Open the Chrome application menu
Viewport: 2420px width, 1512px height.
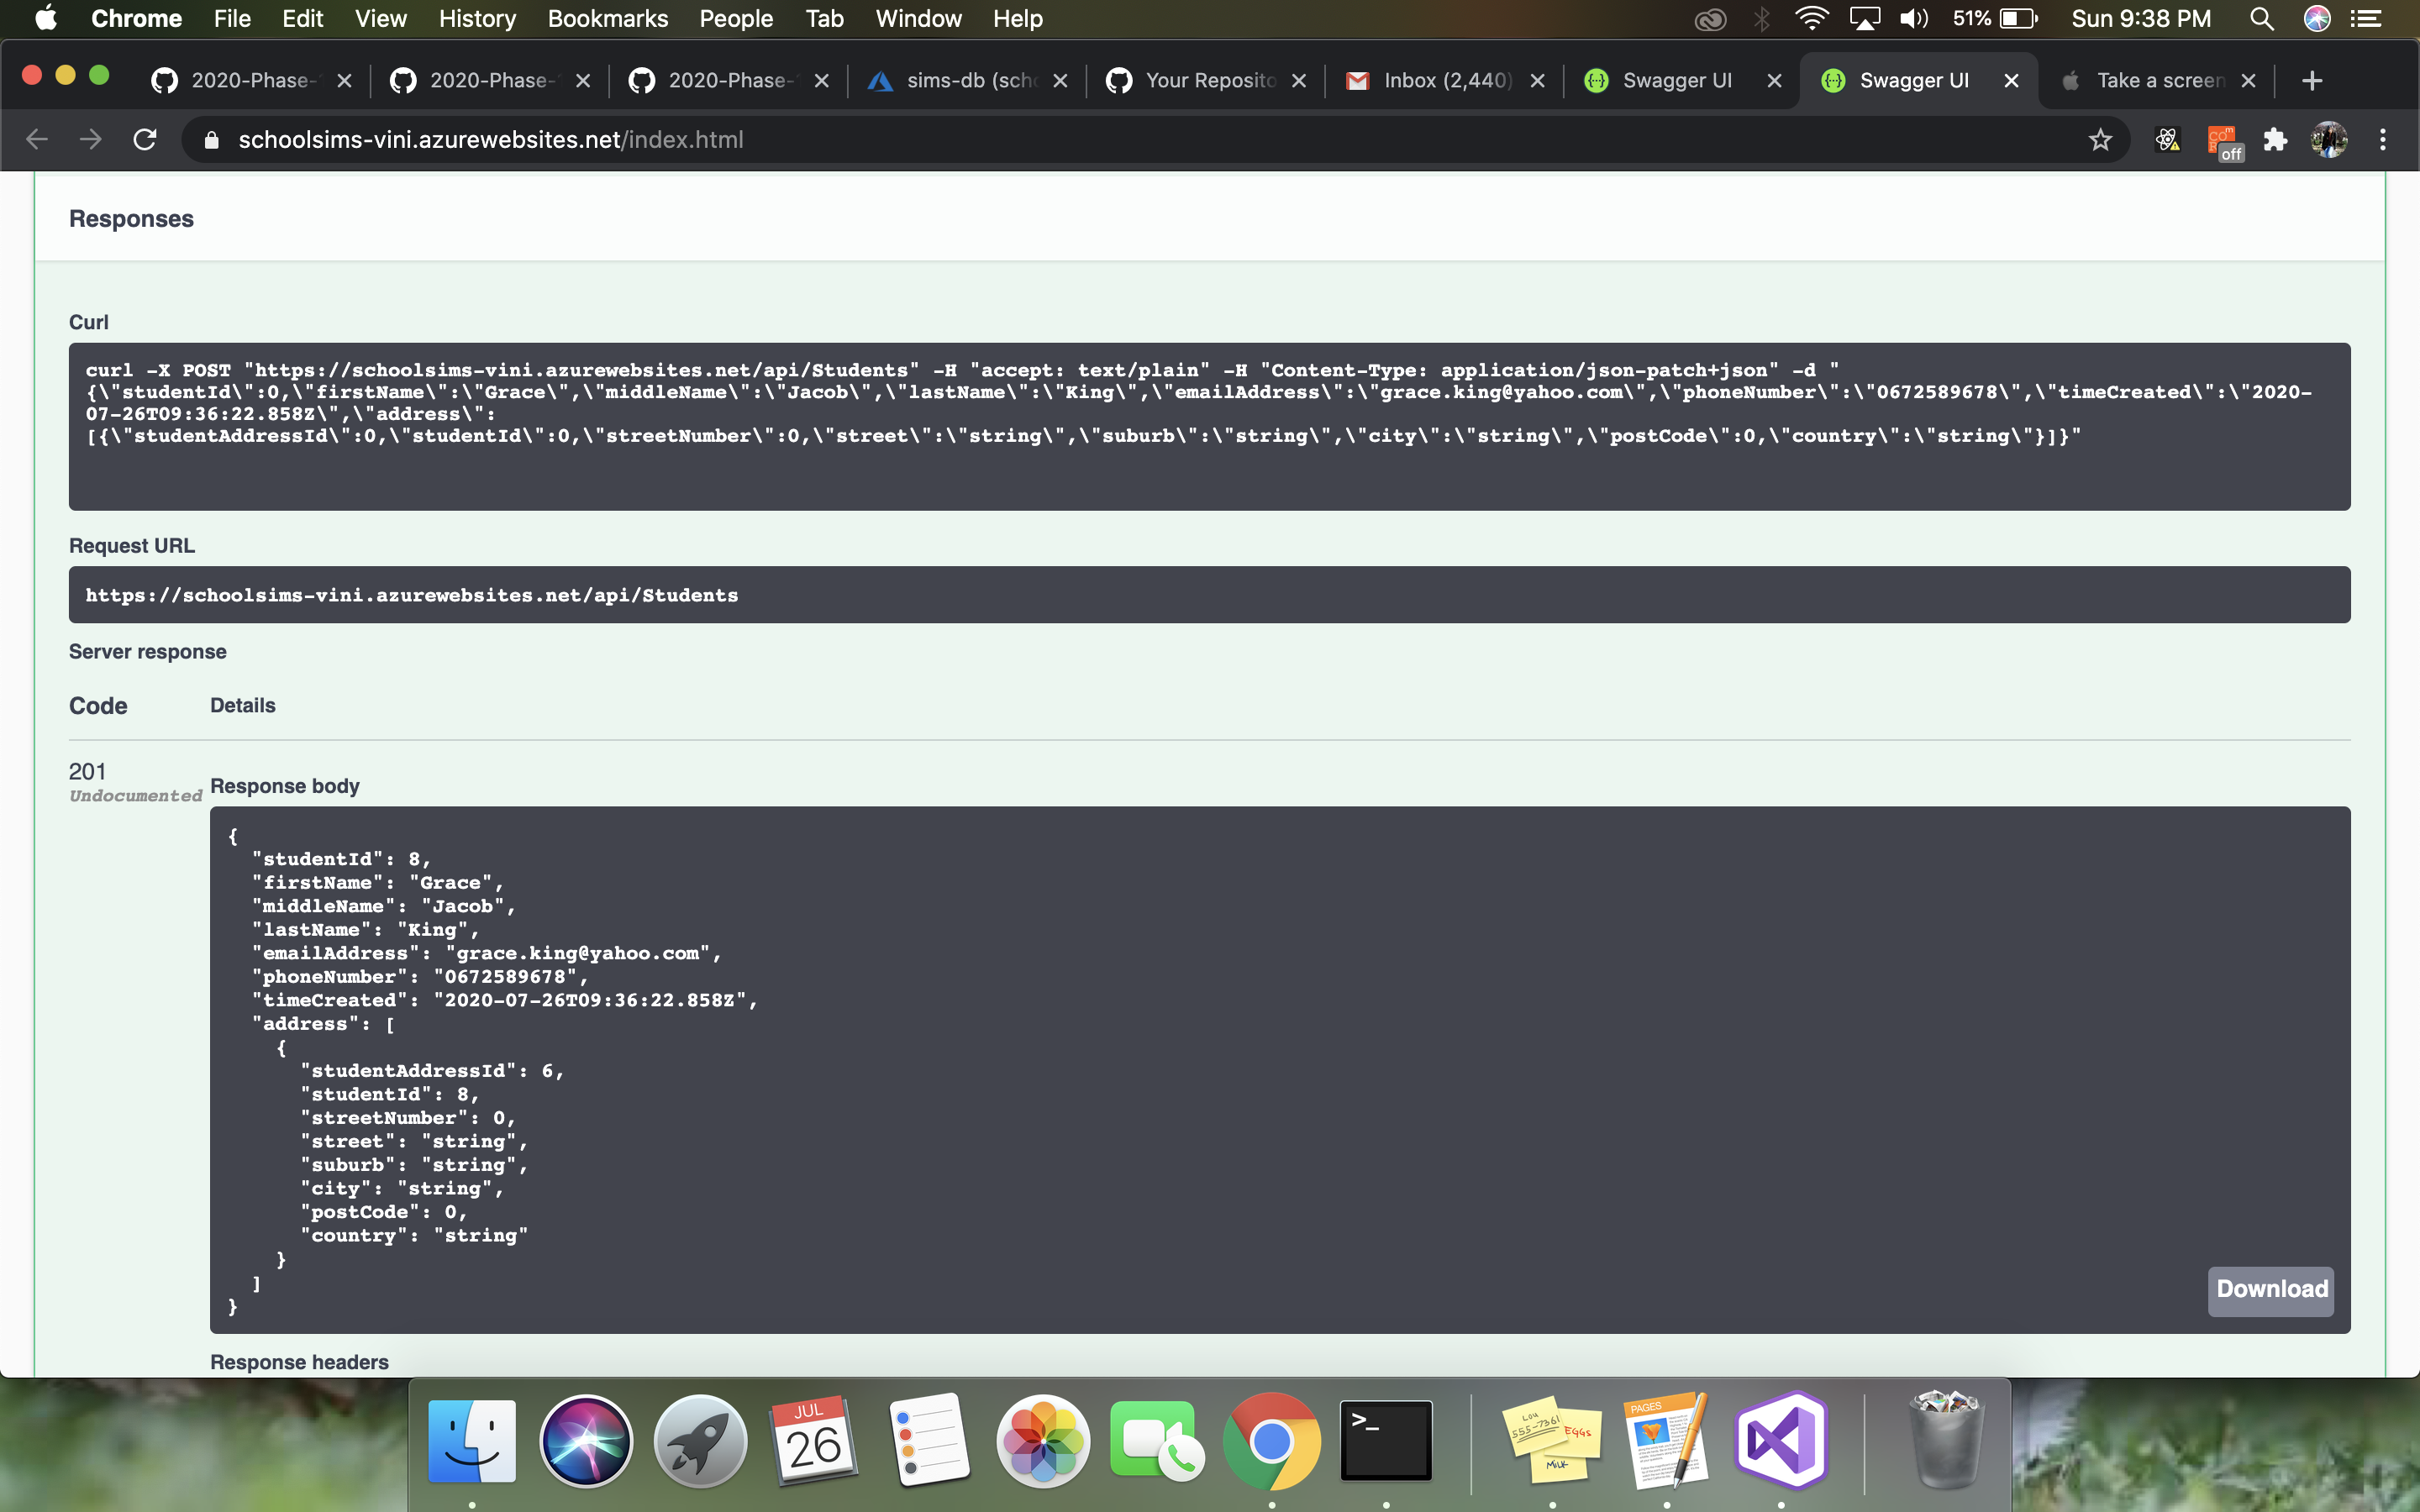136,18
